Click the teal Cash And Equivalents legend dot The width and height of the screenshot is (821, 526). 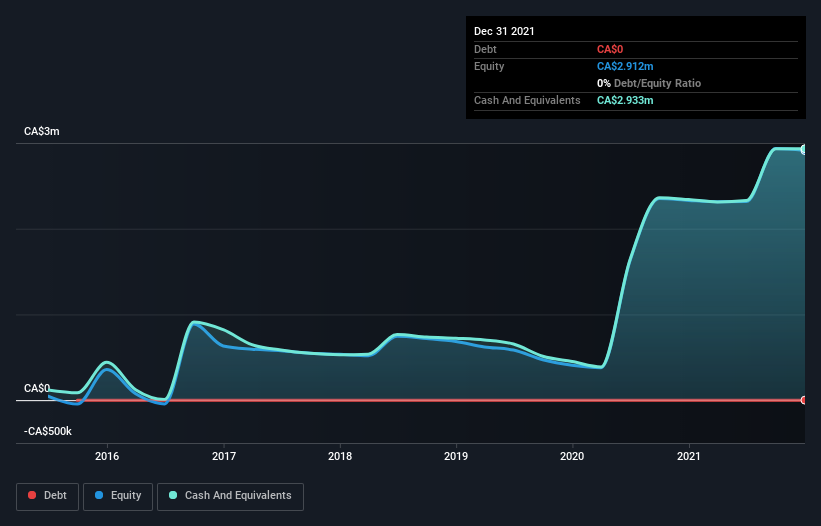[173, 495]
